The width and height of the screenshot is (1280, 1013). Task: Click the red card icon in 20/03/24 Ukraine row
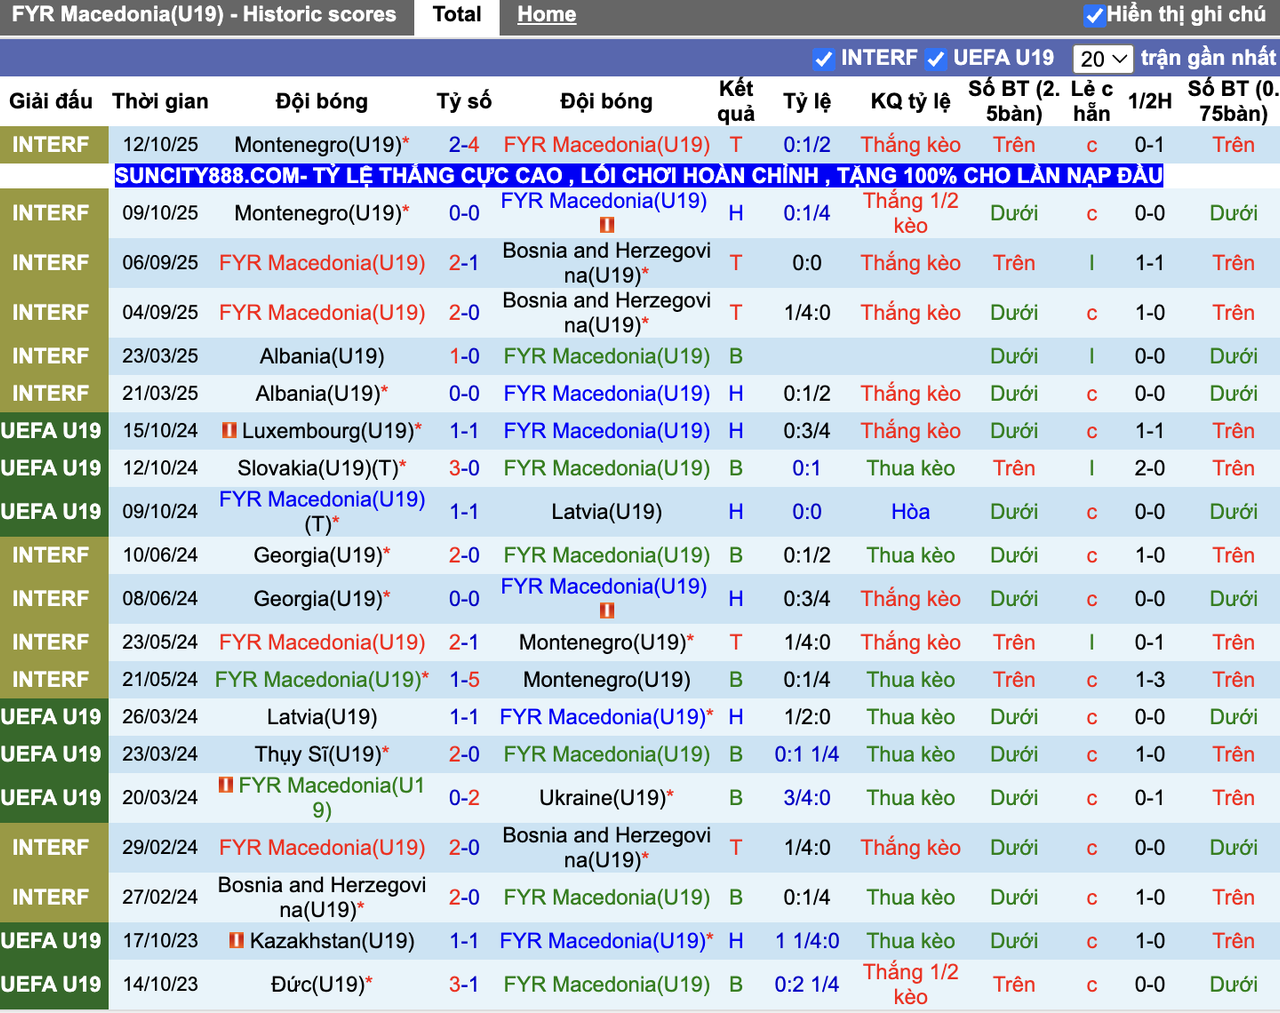click(x=226, y=786)
